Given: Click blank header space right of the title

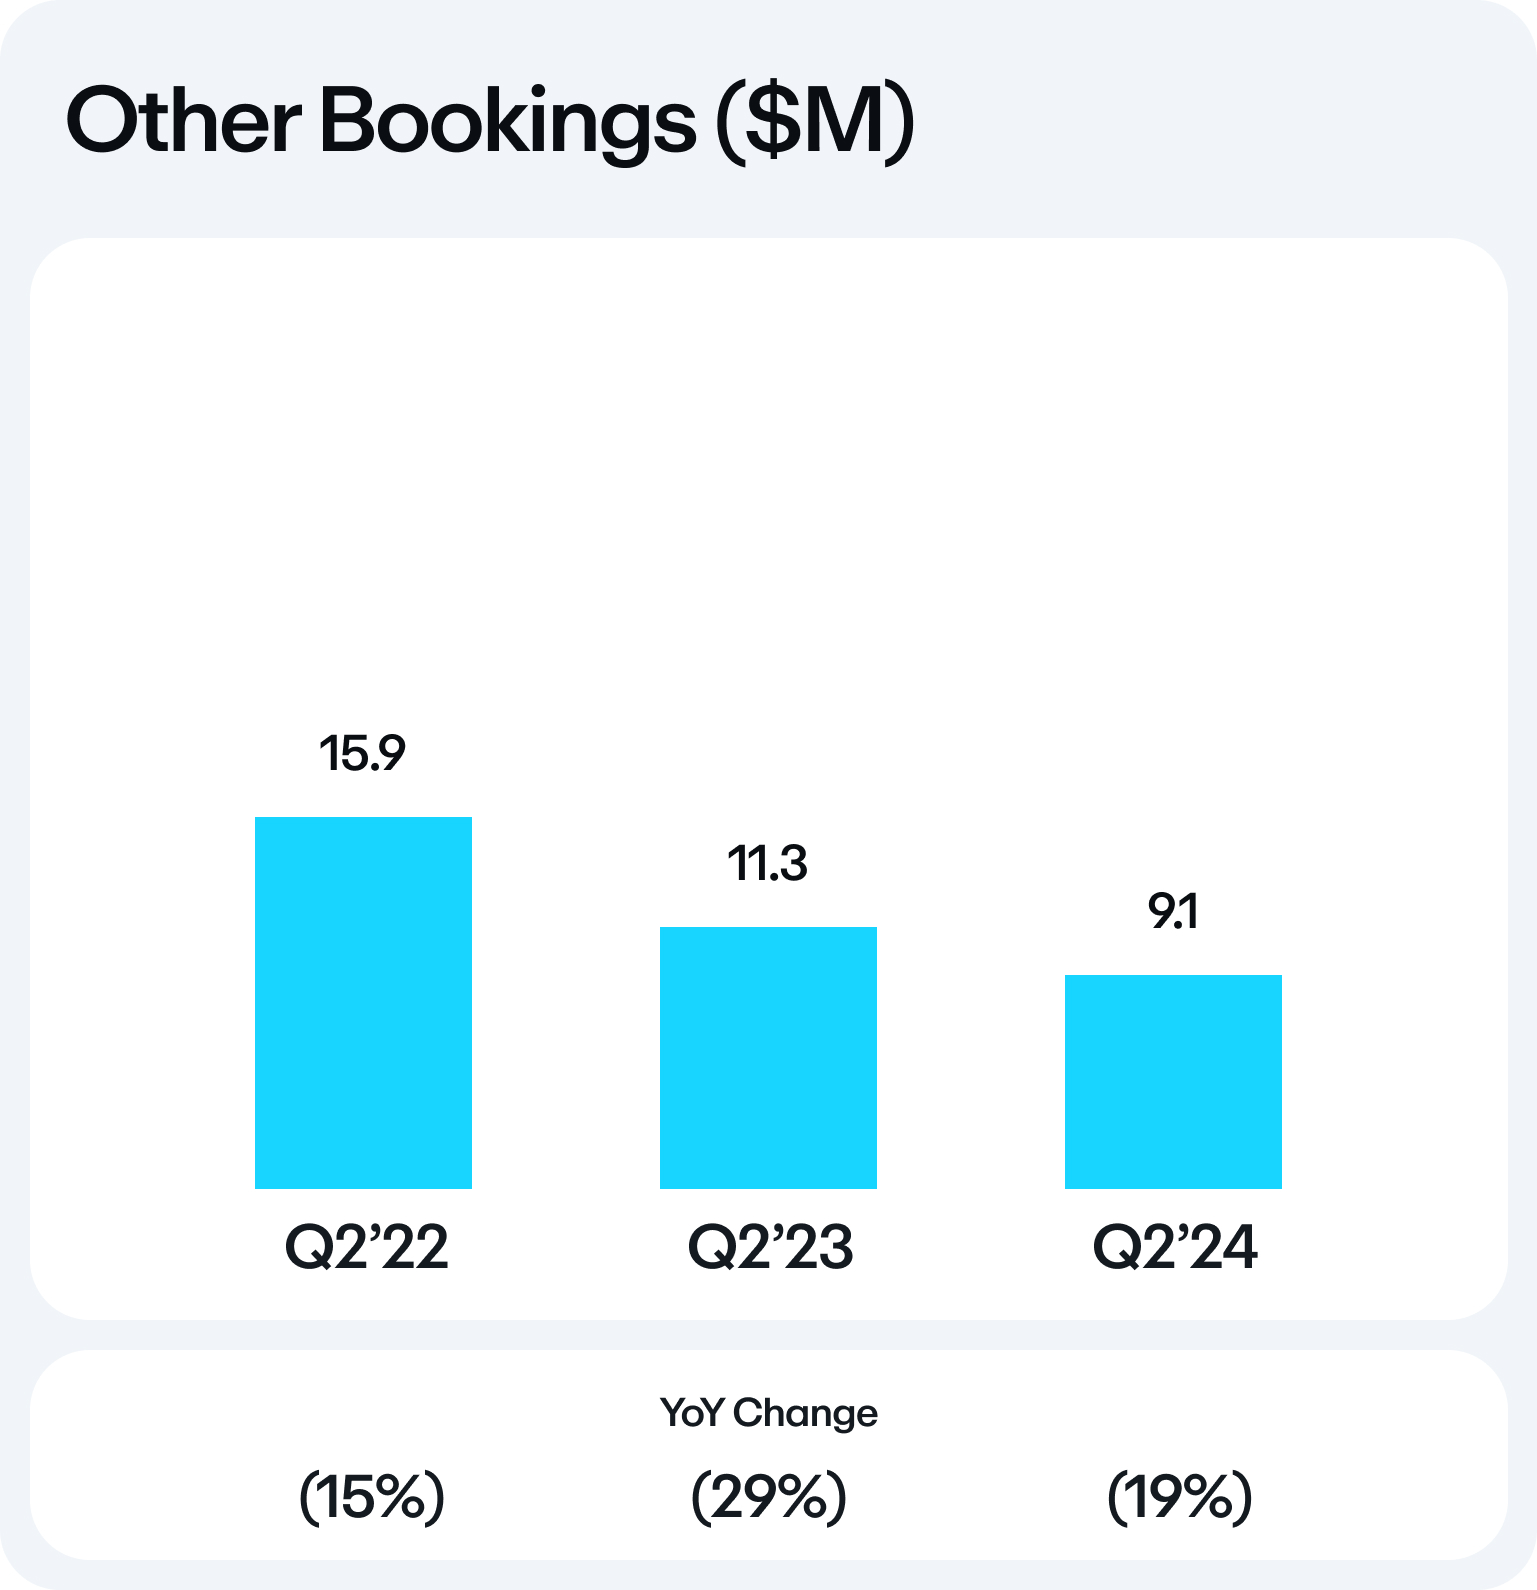Looking at the screenshot, I should coord(1200,122).
